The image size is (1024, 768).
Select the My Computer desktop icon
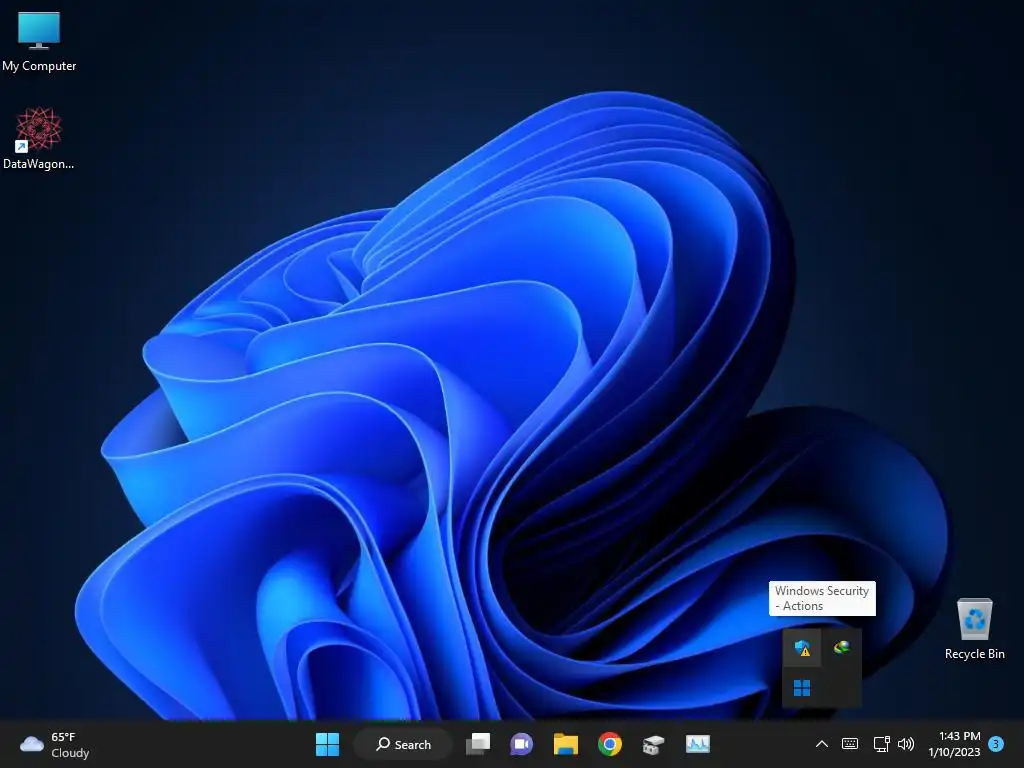(39, 40)
